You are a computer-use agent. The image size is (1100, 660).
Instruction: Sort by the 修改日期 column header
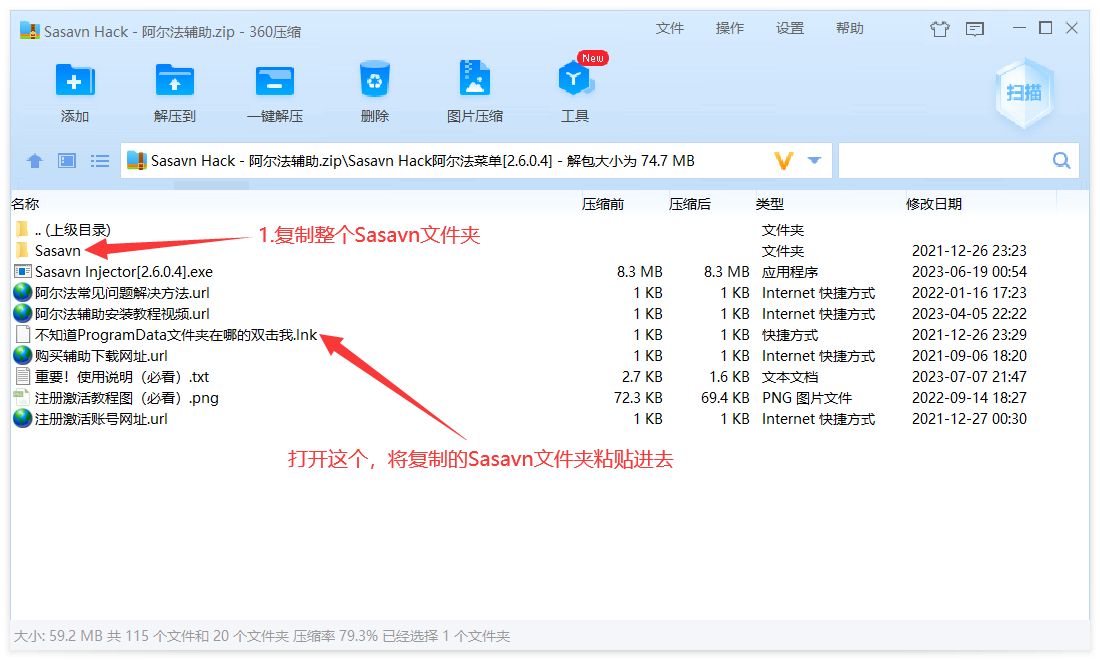coord(934,204)
